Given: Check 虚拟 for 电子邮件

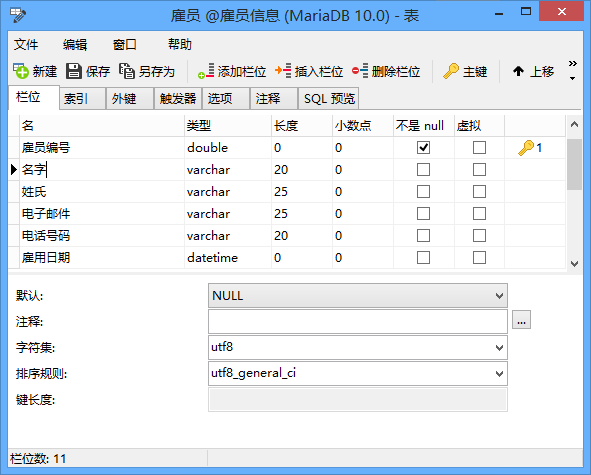Looking at the screenshot, I should click(x=479, y=214).
